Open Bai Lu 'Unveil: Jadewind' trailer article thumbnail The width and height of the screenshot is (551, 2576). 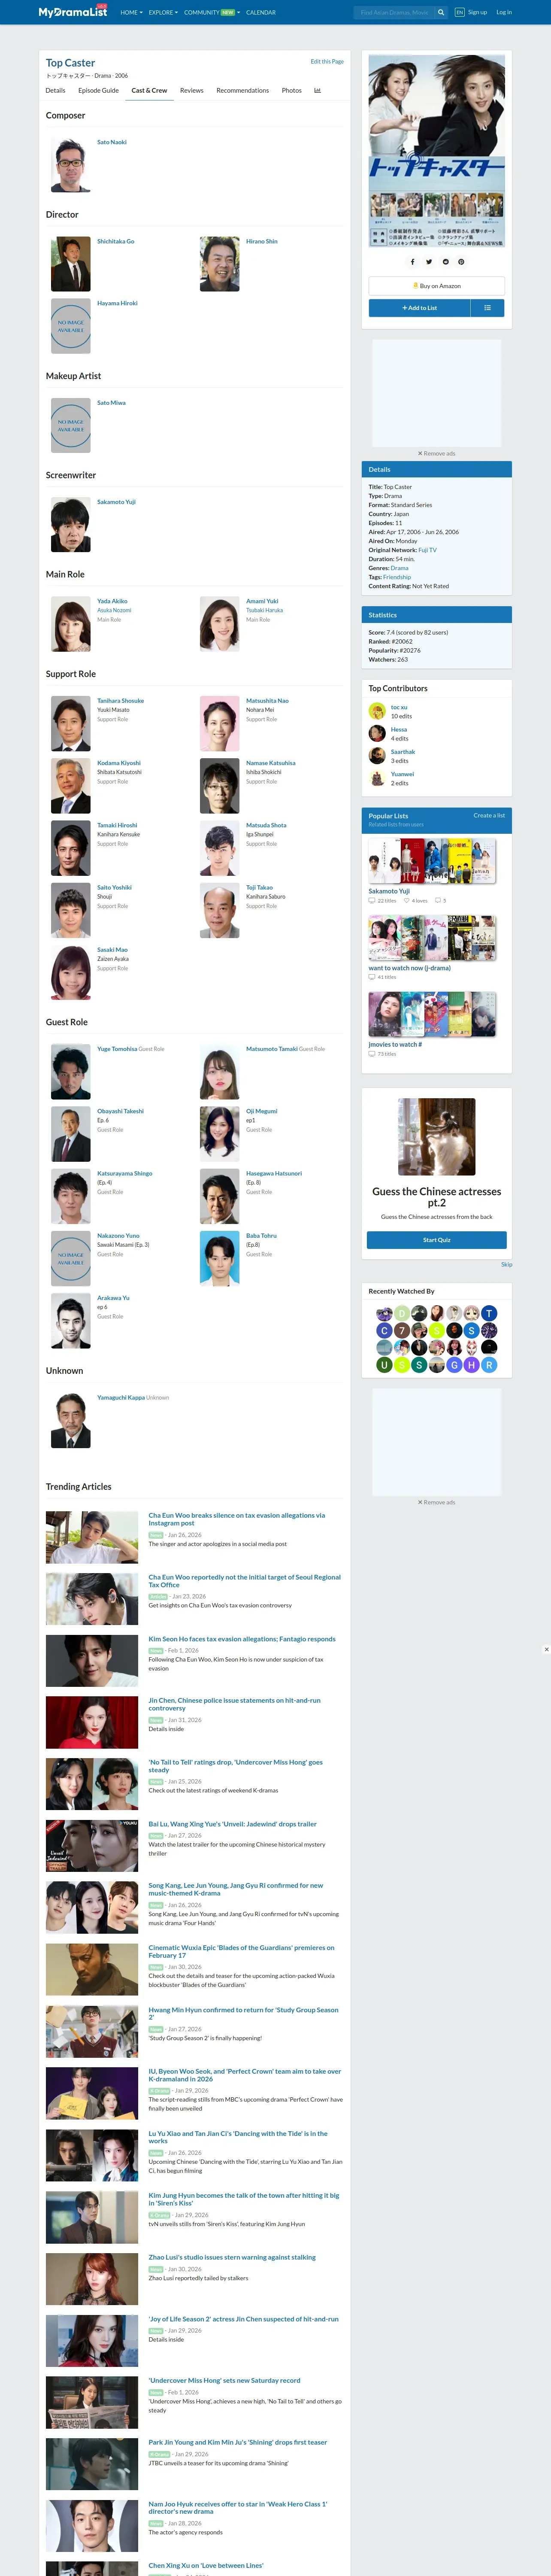pos(92,1846)
